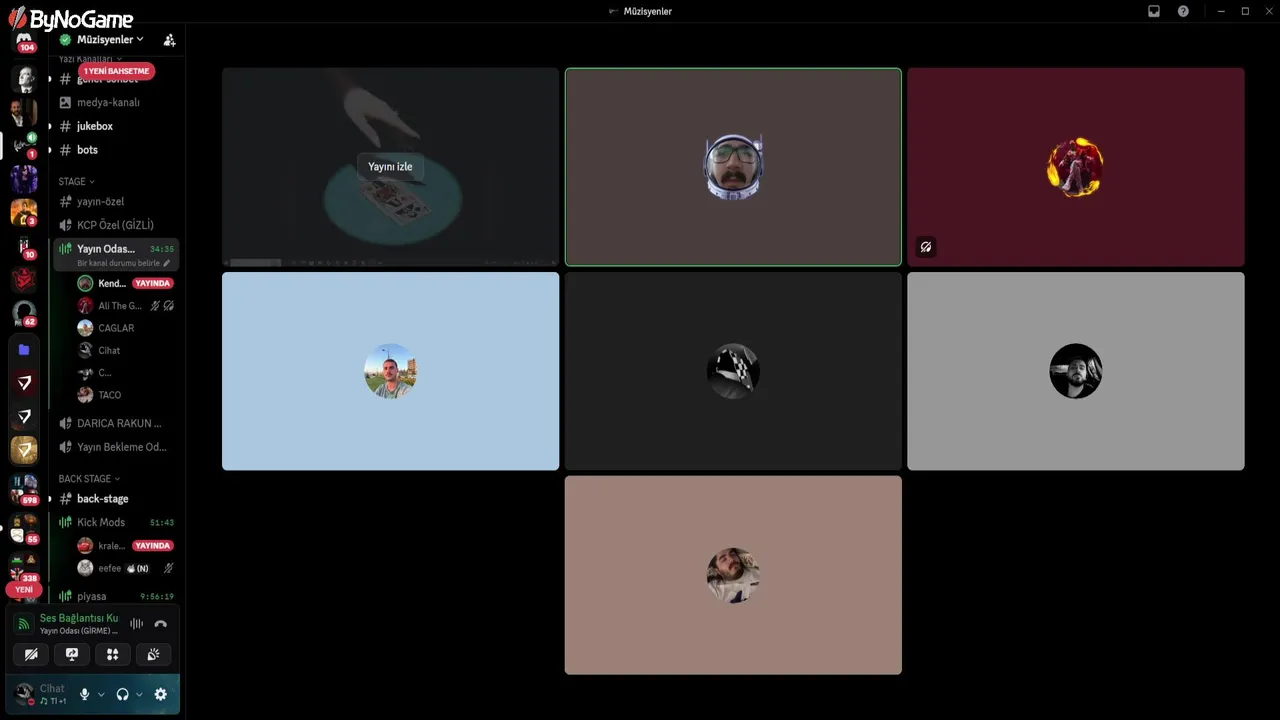Open the gold Valorant-style server icon
This screenshot has height=720, width=1280.
24,450
